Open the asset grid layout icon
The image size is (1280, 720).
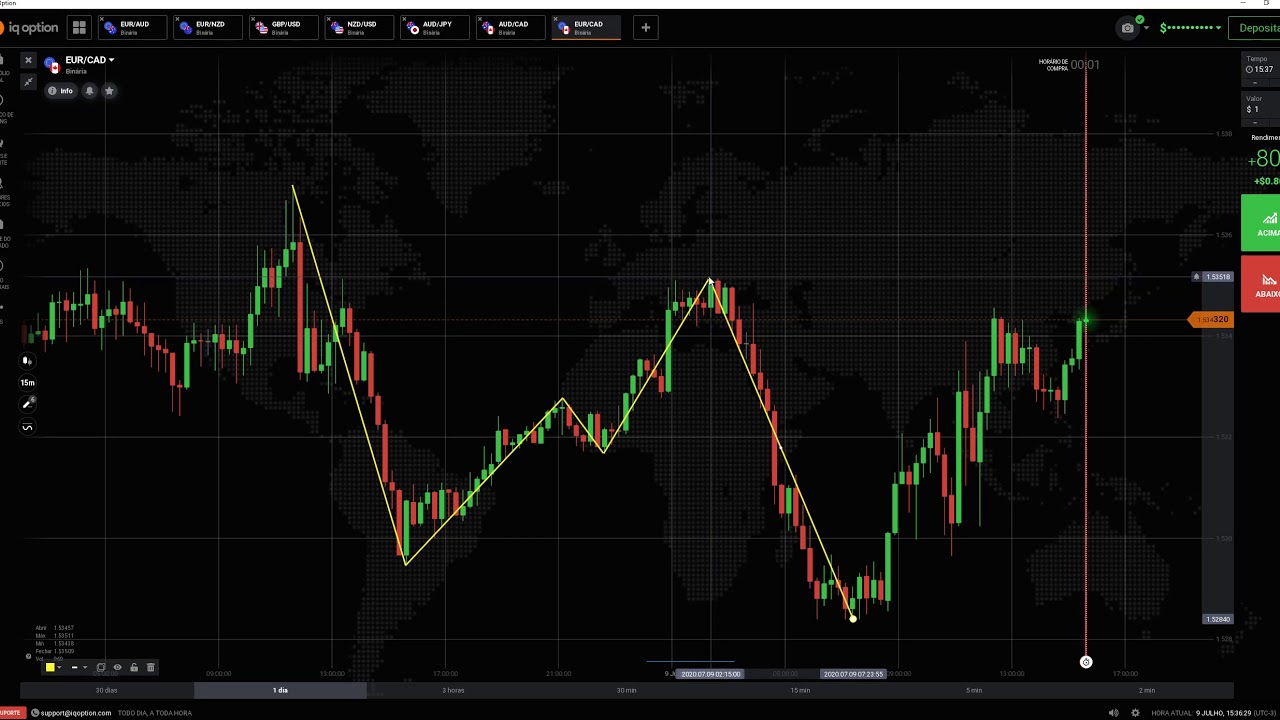79,28
